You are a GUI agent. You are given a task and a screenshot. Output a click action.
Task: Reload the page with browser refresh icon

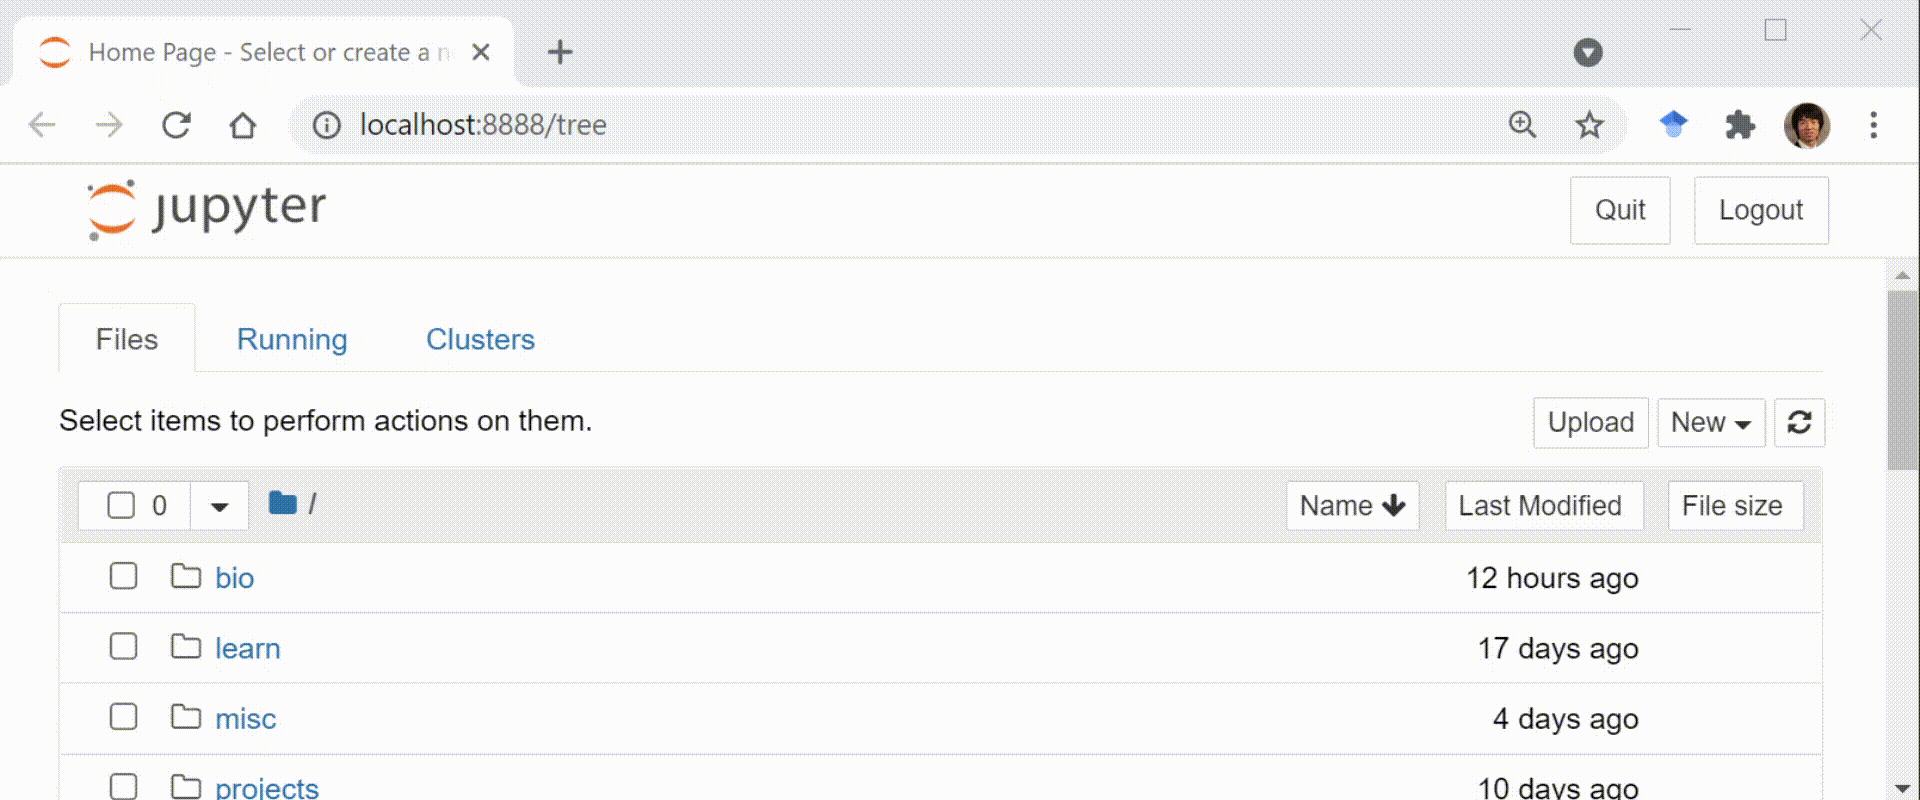tap(176, 125)
